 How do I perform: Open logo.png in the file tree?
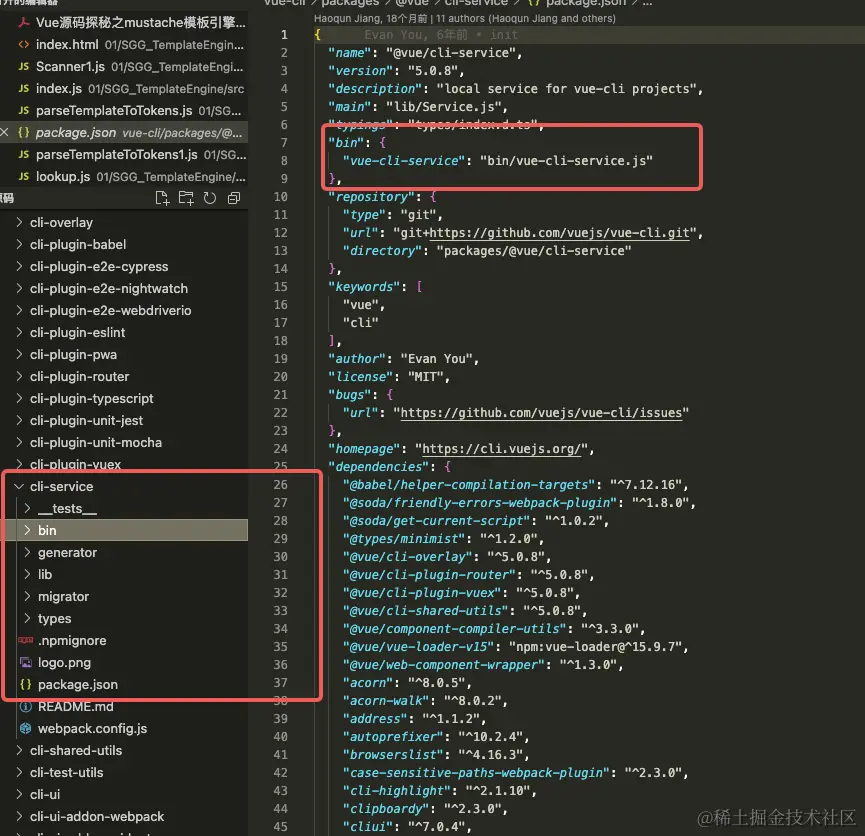point(124,663)
